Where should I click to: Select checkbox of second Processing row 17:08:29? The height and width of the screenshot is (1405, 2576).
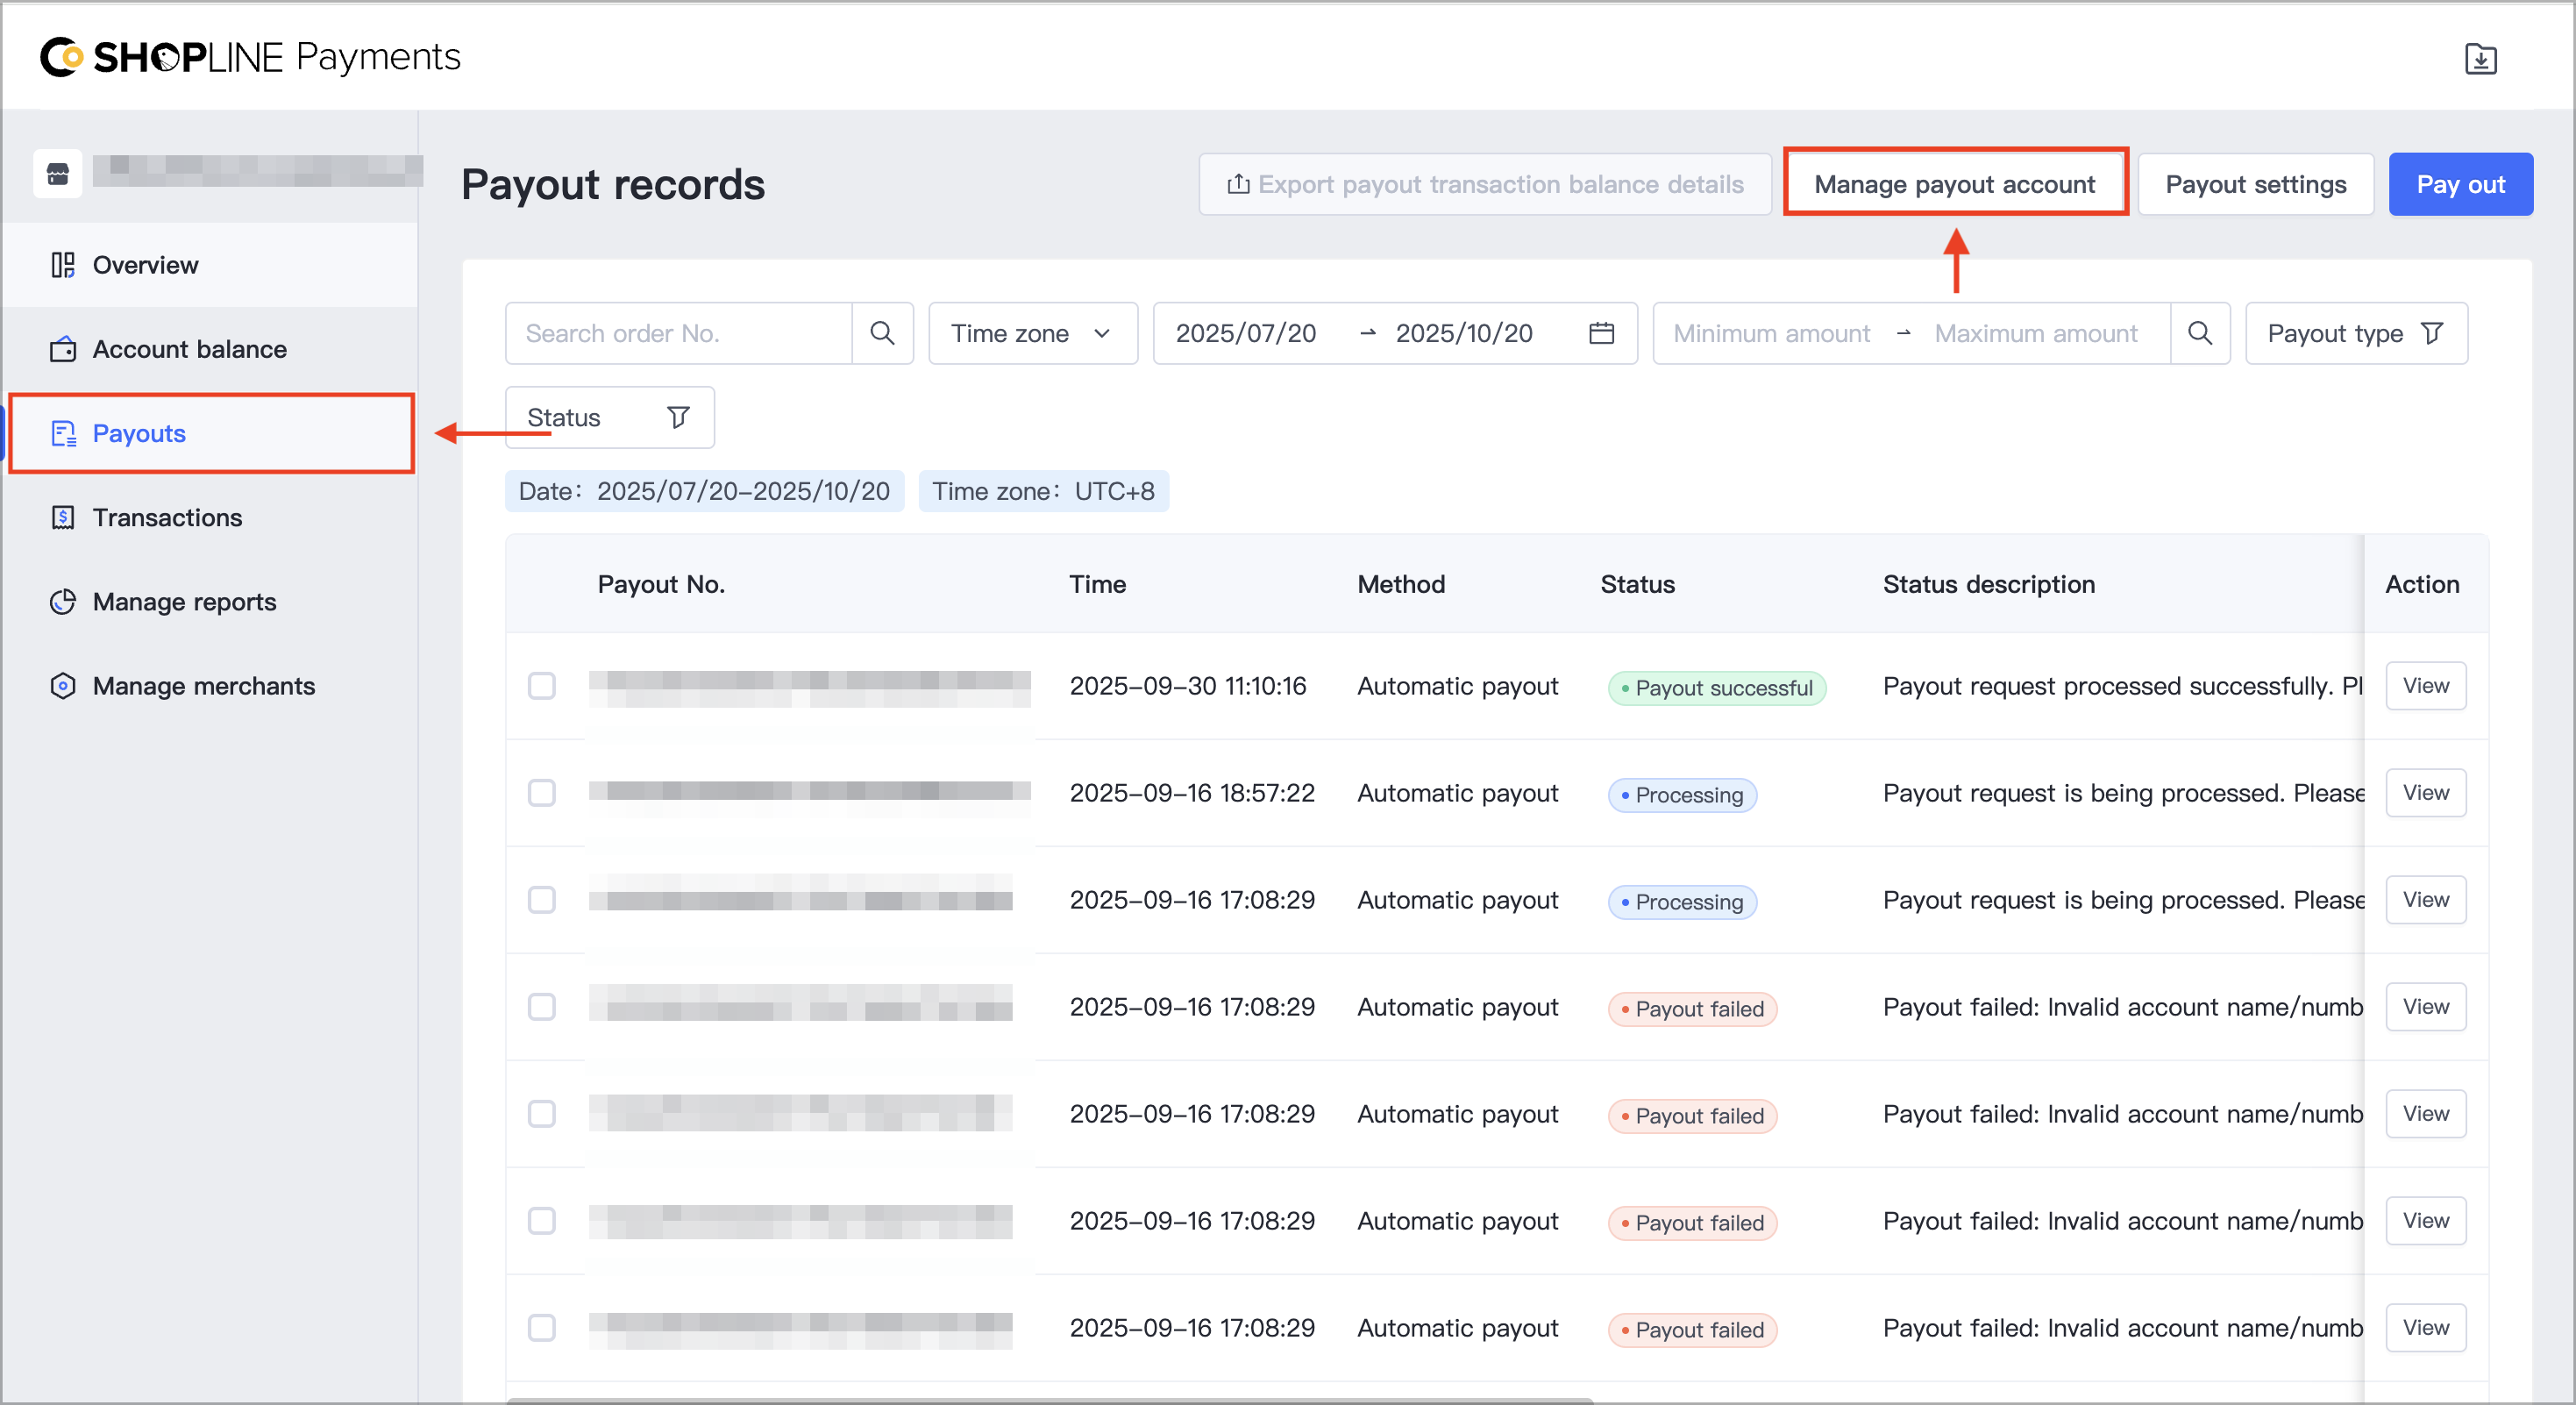pos(542,900)
